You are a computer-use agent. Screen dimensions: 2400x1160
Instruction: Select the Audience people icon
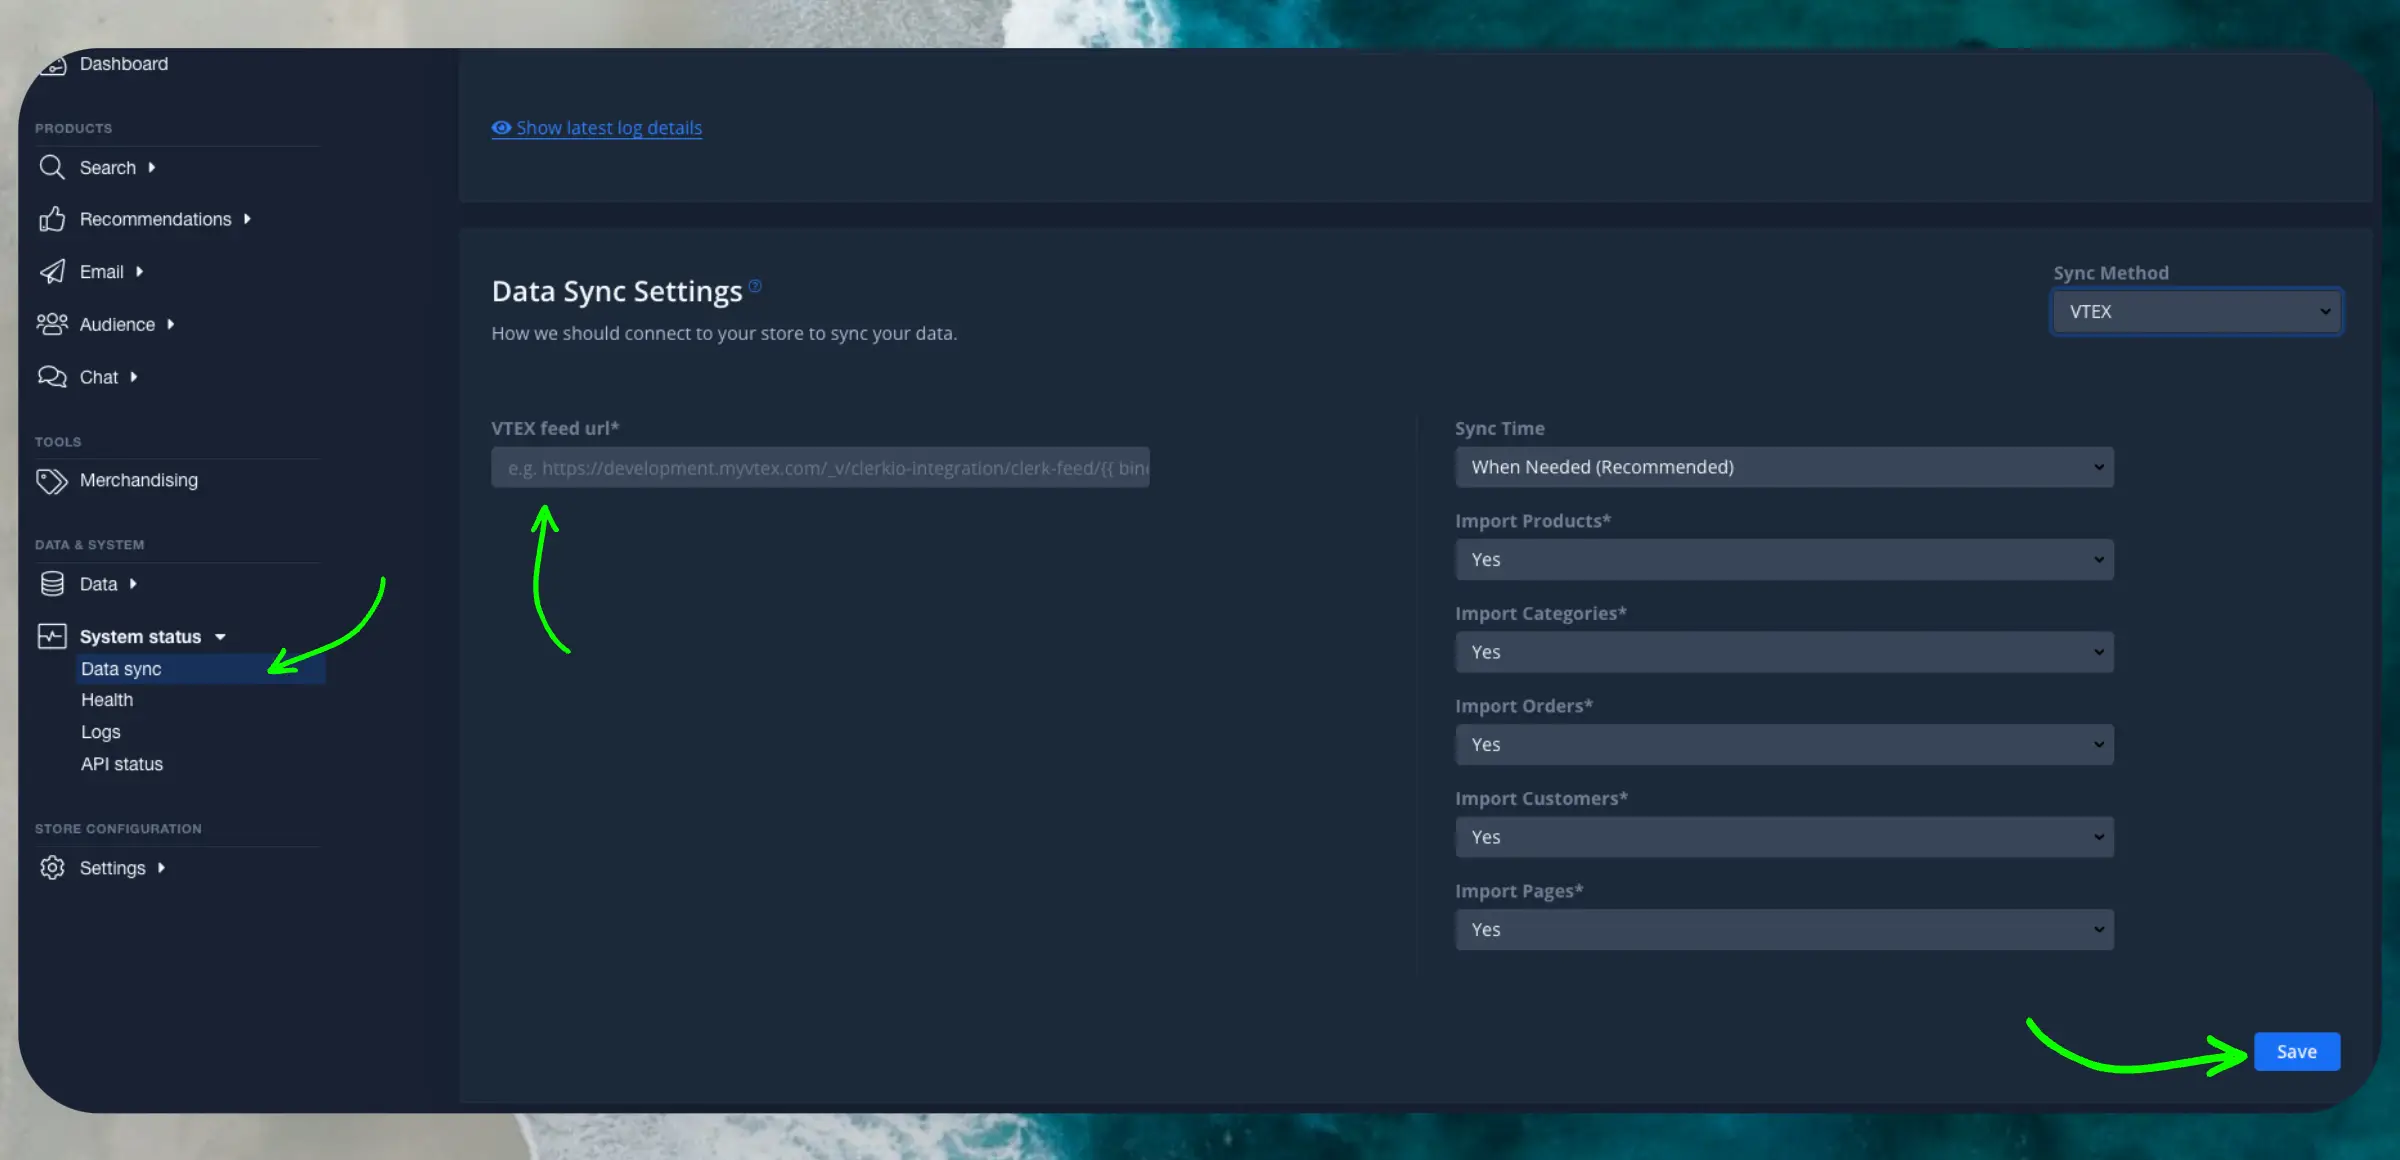52,324
